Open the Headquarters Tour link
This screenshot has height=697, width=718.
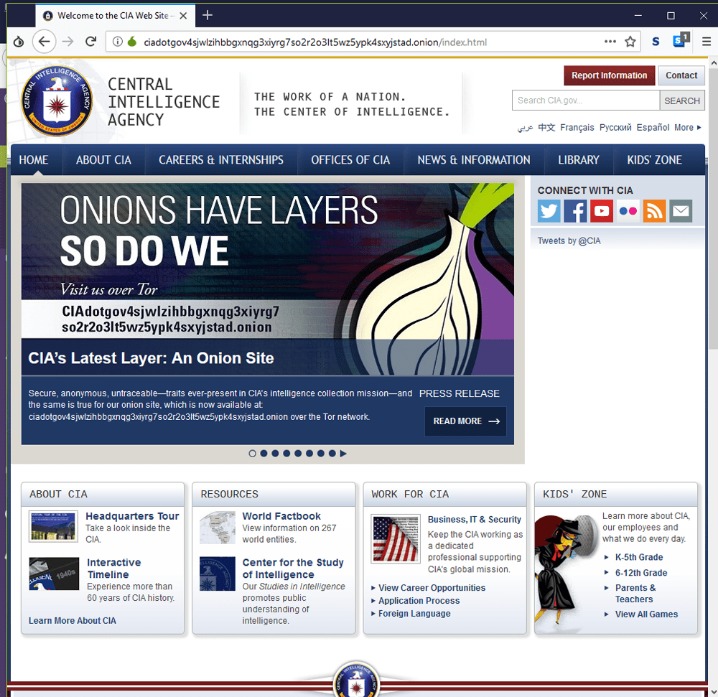(132, 516)
